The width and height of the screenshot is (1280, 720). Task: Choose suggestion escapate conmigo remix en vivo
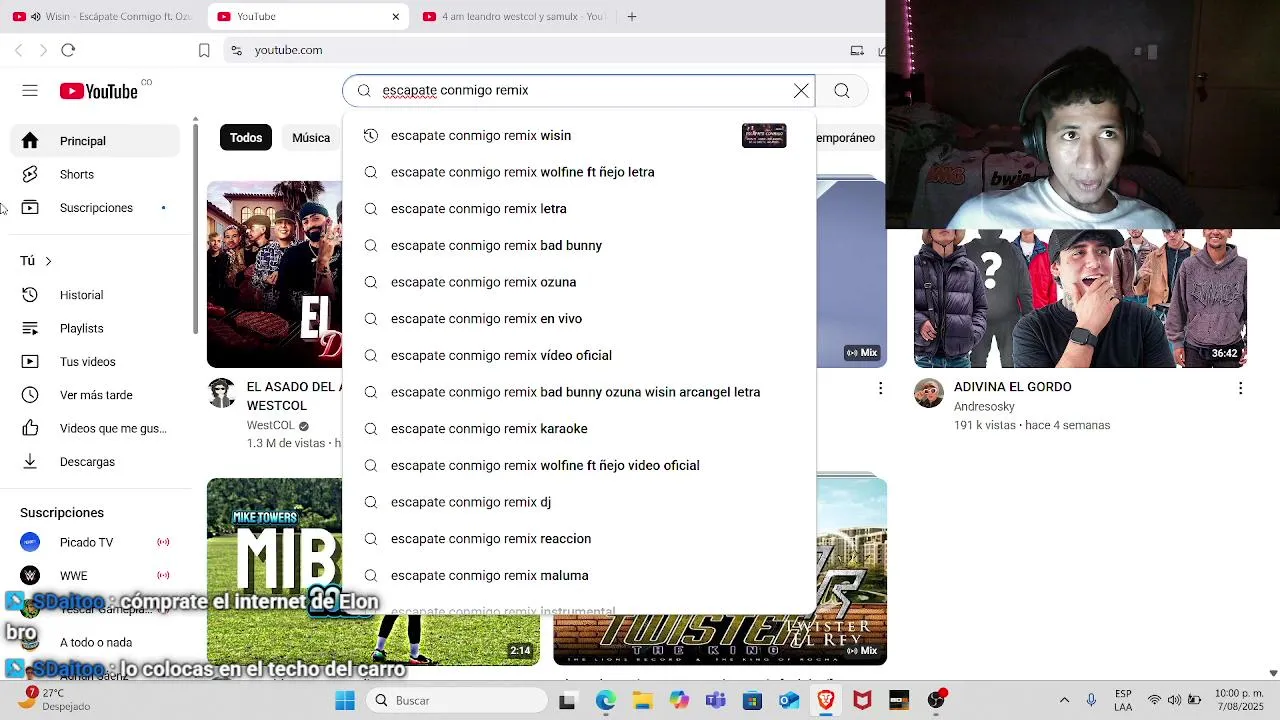point(579,319)
